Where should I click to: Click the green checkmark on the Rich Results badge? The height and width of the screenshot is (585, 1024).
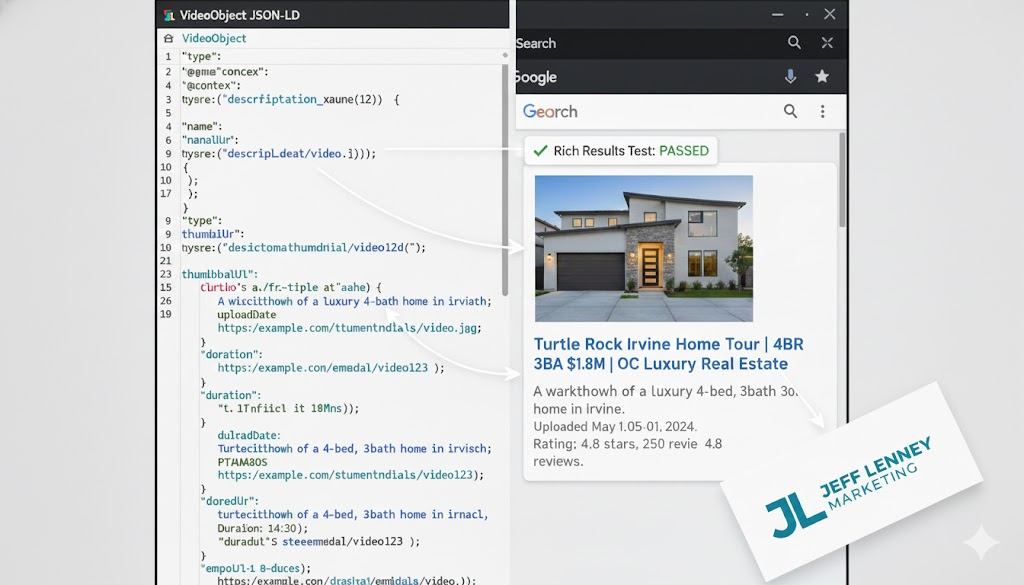pyautogui.click(x=542, y=150)
